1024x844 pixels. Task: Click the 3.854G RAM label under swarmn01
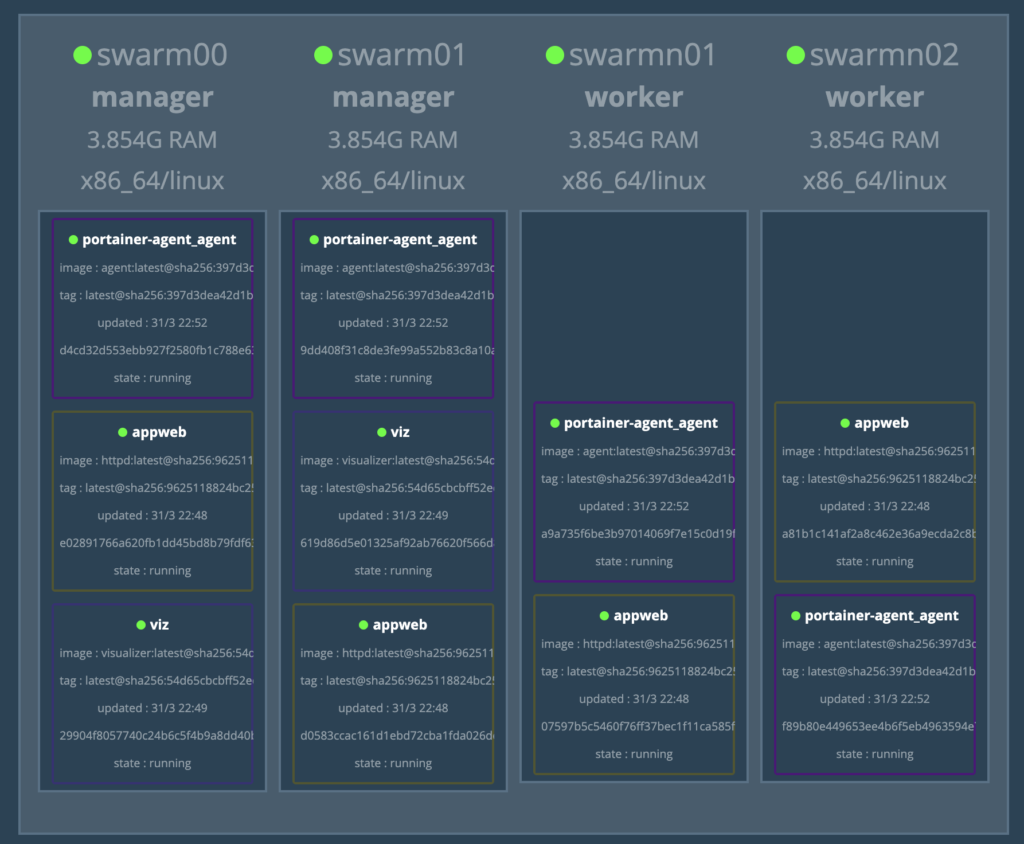click(634, 139)
